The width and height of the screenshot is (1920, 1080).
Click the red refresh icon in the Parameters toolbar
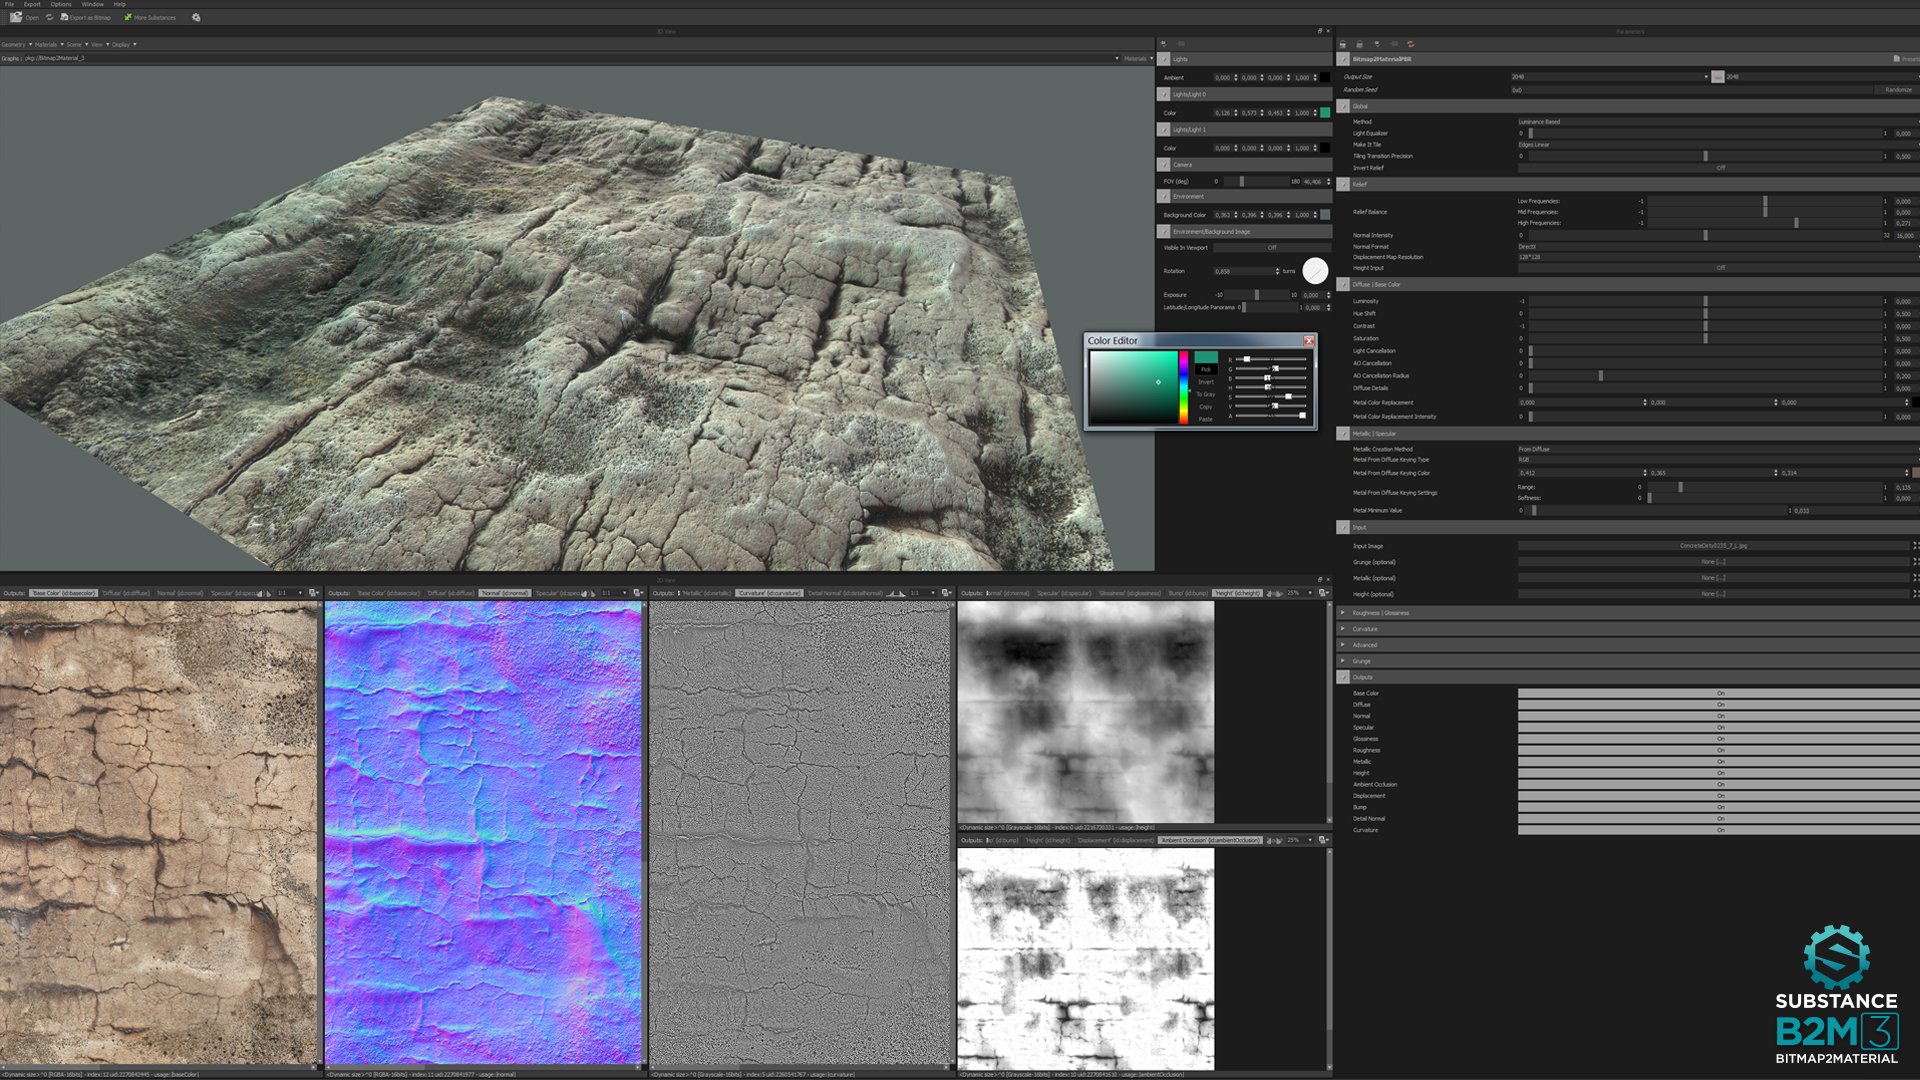[x=1410, y=43]
